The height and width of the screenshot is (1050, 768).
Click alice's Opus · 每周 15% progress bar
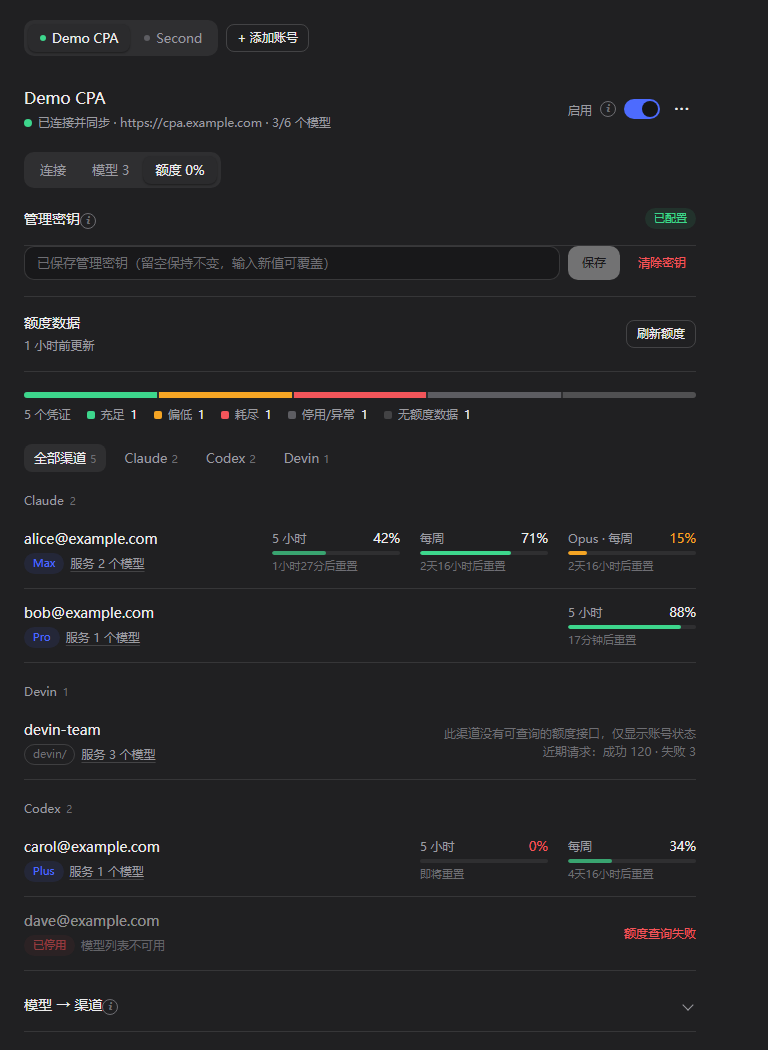[632, 553]
